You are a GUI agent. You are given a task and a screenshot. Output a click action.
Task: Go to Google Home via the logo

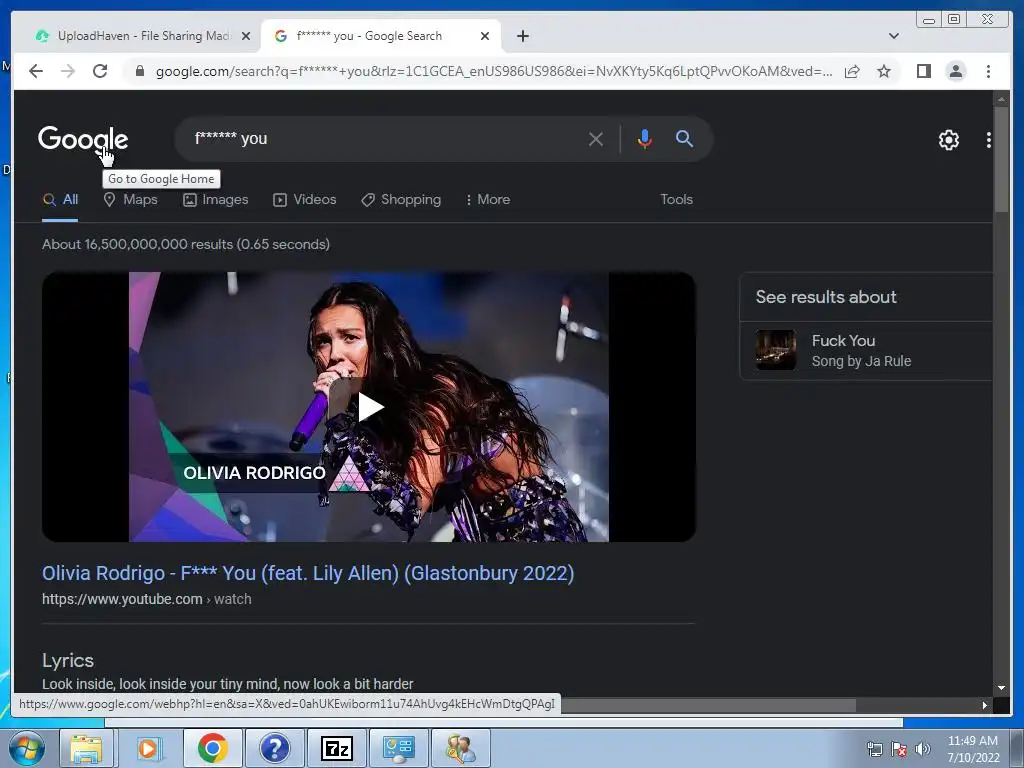pos(83,138)
